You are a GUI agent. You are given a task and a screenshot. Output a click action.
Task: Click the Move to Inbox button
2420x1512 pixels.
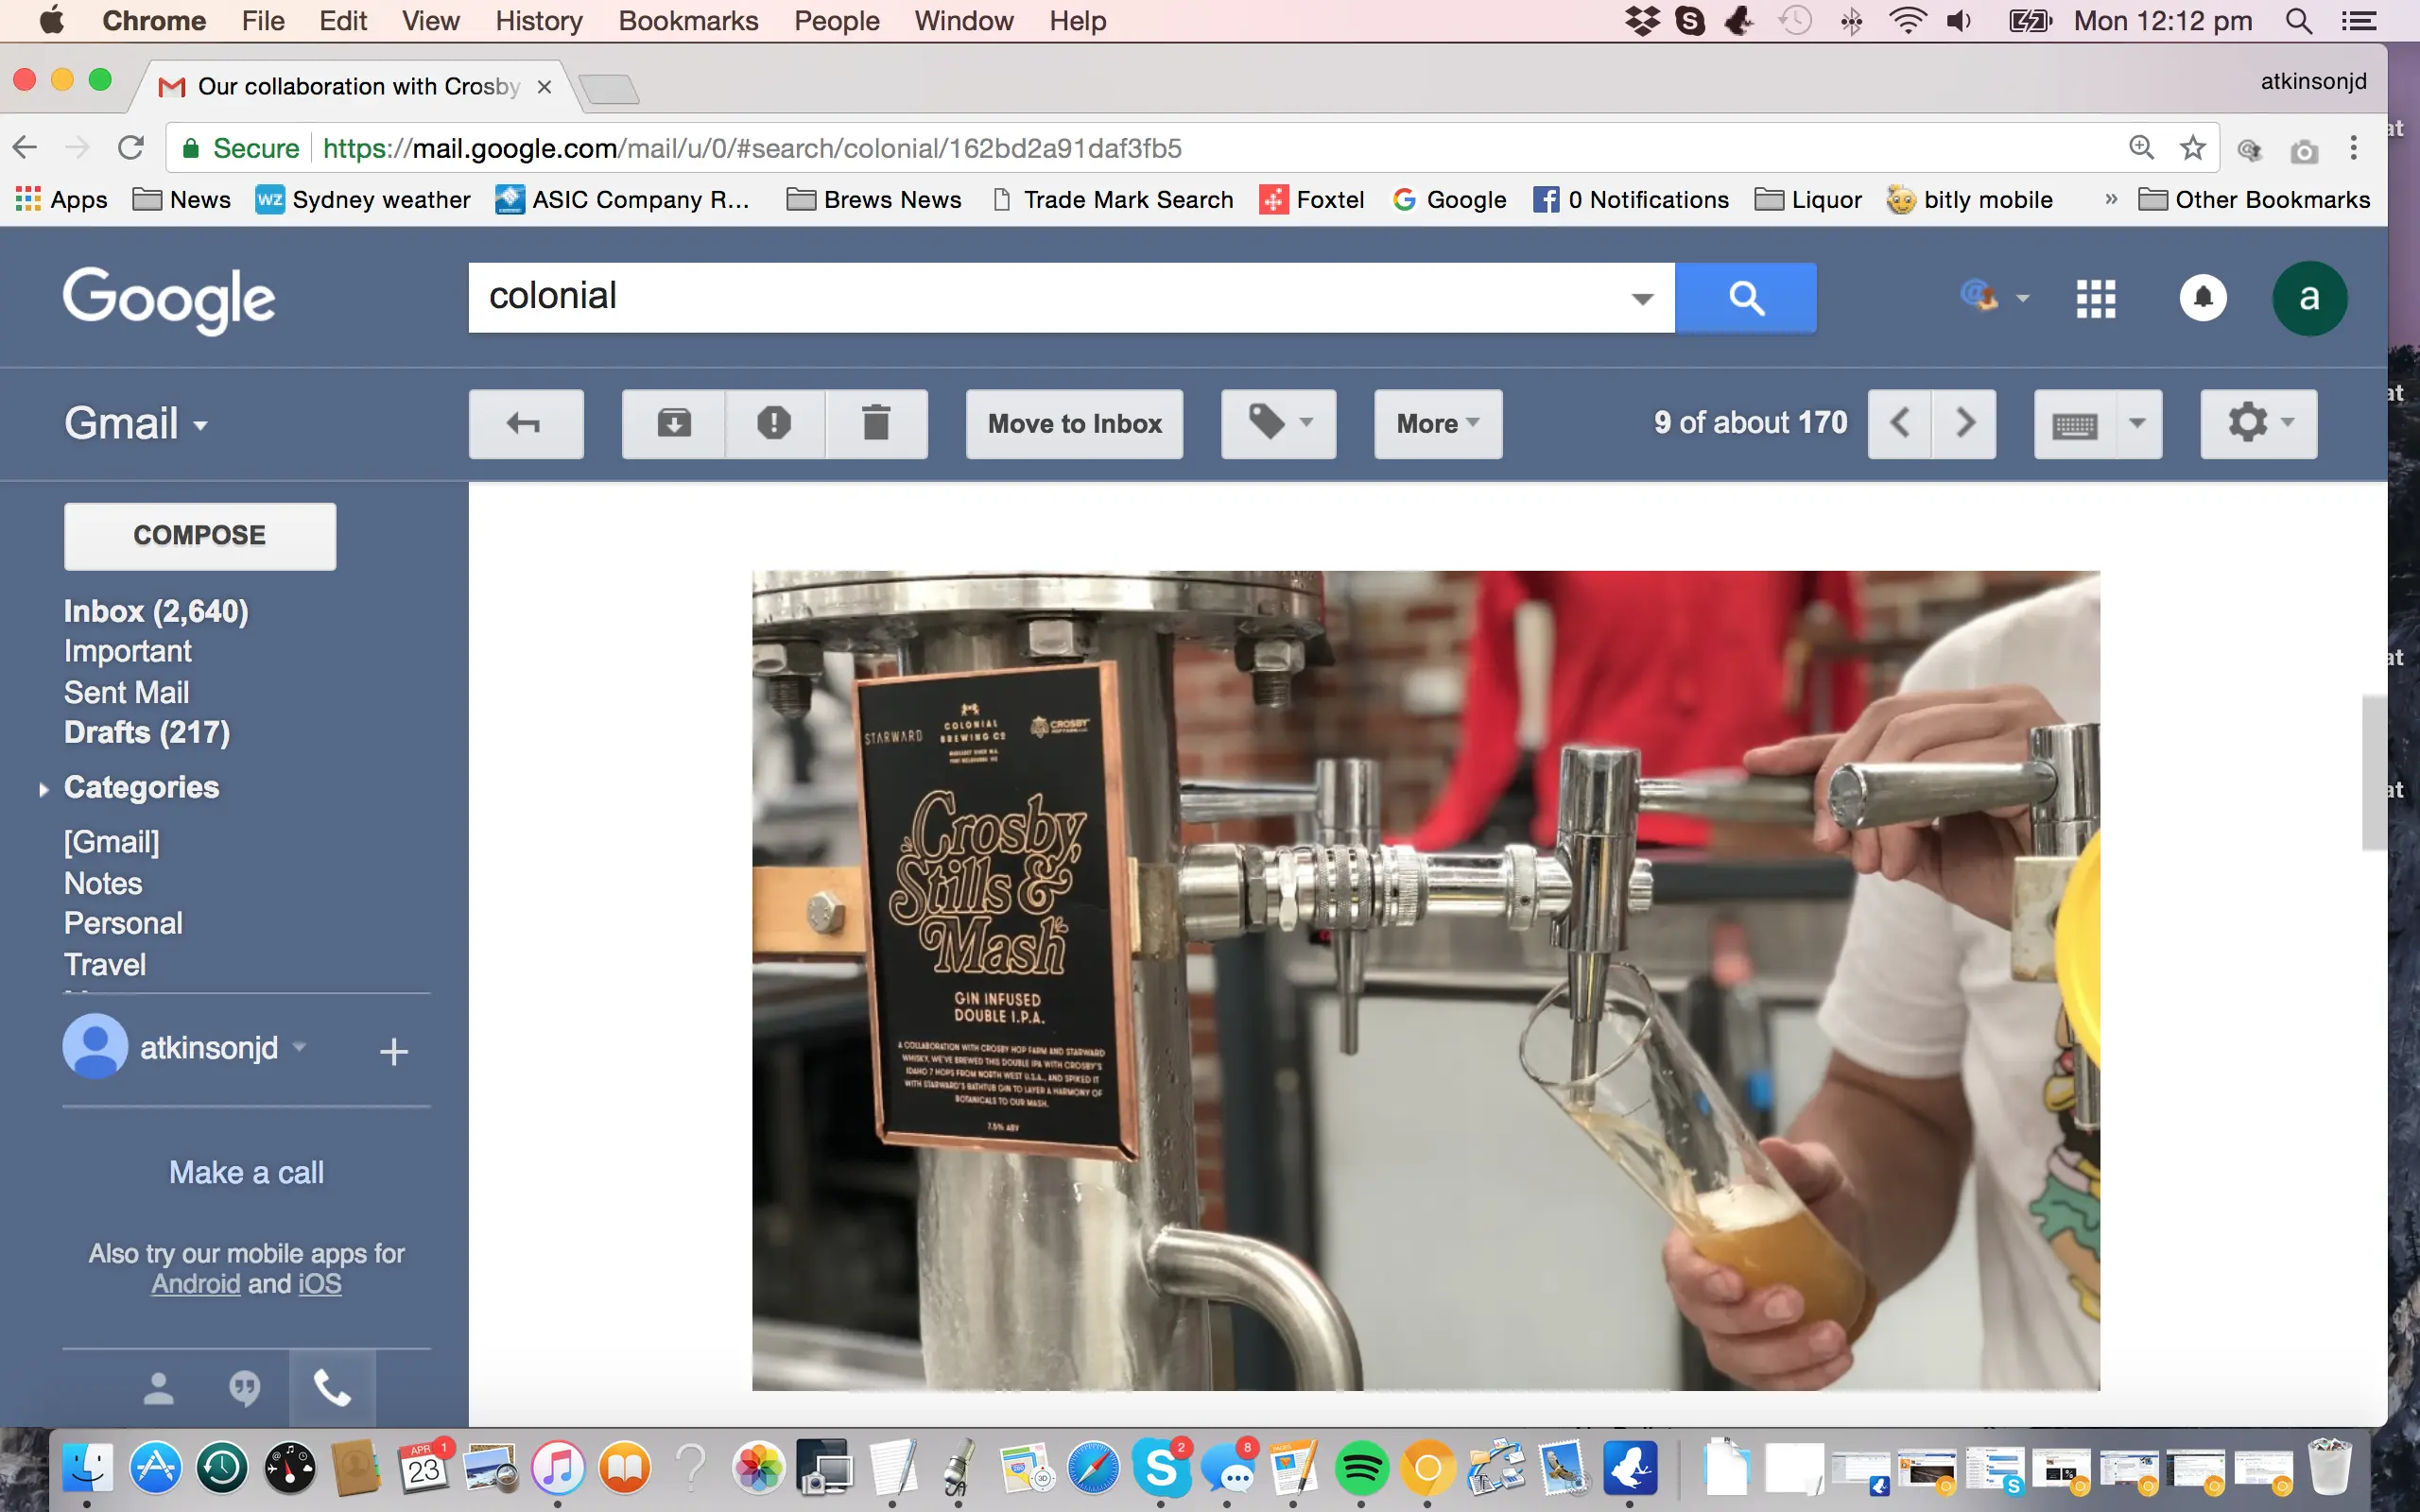click(1074, 423)
